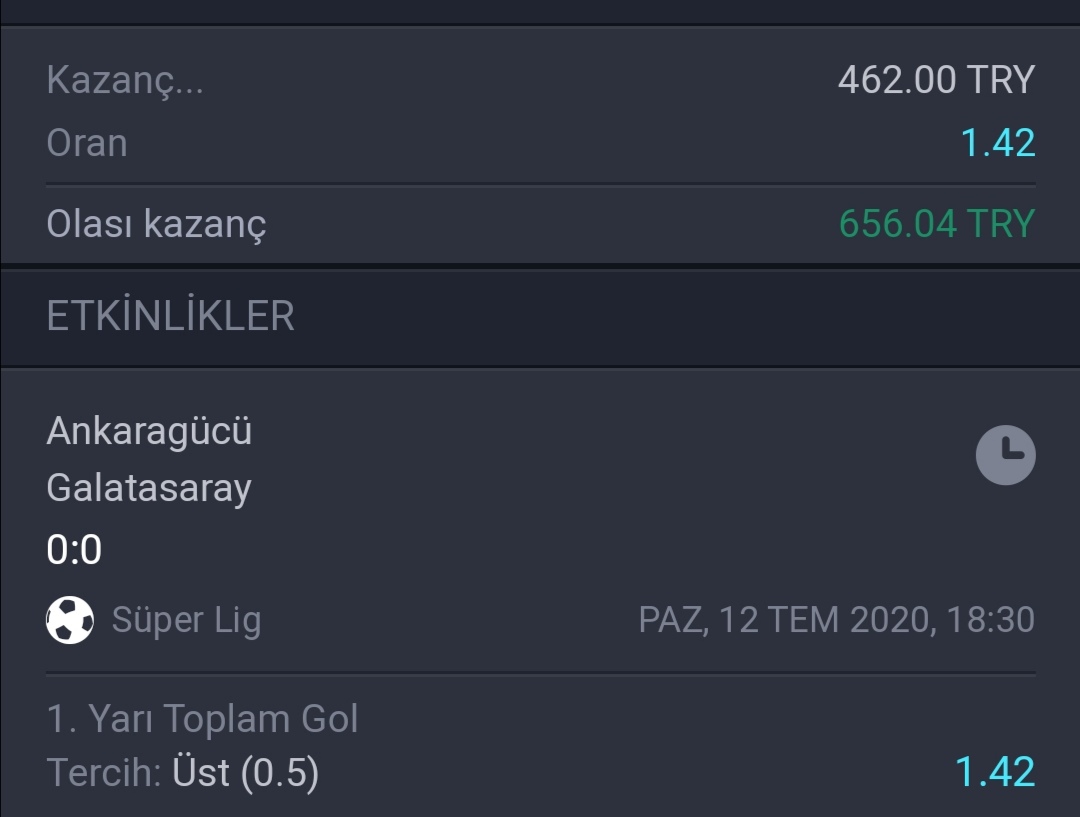Tap the 18:30 kickoff time
This screenshot has width=1080, height=817.
[990, 620]
